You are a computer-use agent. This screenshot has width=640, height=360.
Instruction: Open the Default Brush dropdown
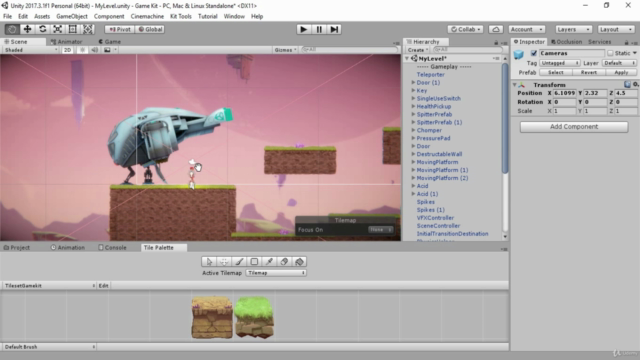[x=49, y=347]
